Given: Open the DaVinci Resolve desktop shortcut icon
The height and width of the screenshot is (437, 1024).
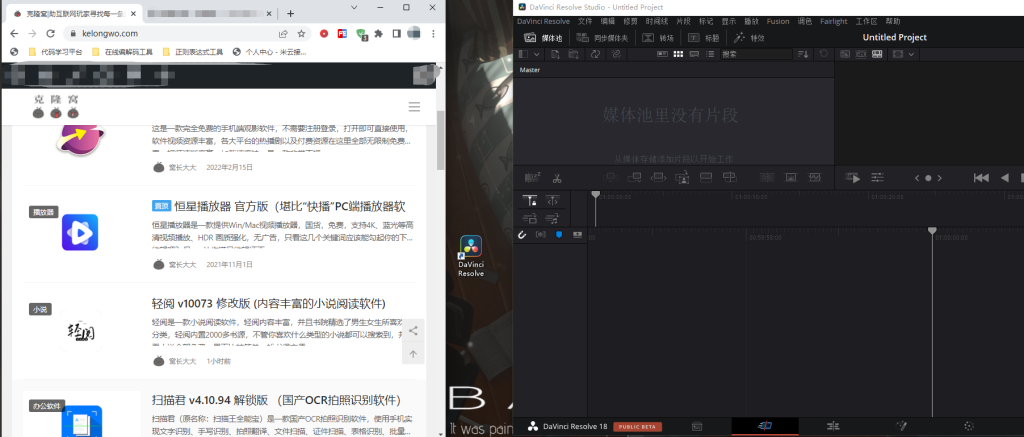Looking at the screenshot, I should (x=471, y=256).
